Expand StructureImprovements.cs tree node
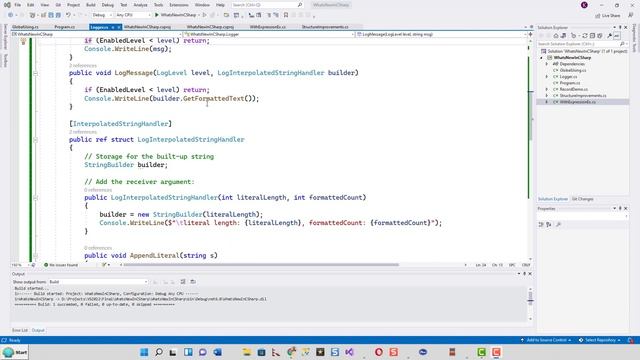 547,96
